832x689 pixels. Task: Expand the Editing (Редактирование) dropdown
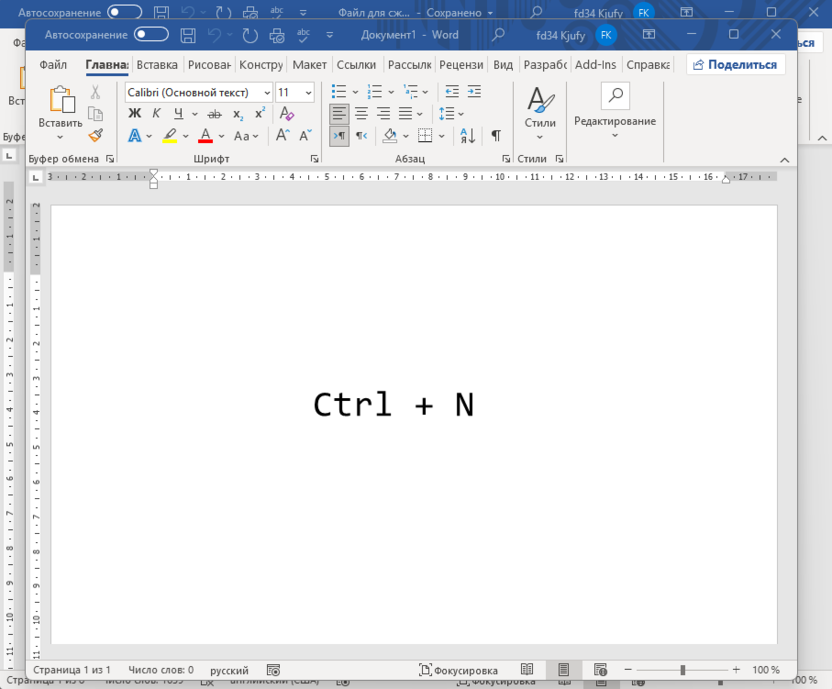[x=614, y=121]
